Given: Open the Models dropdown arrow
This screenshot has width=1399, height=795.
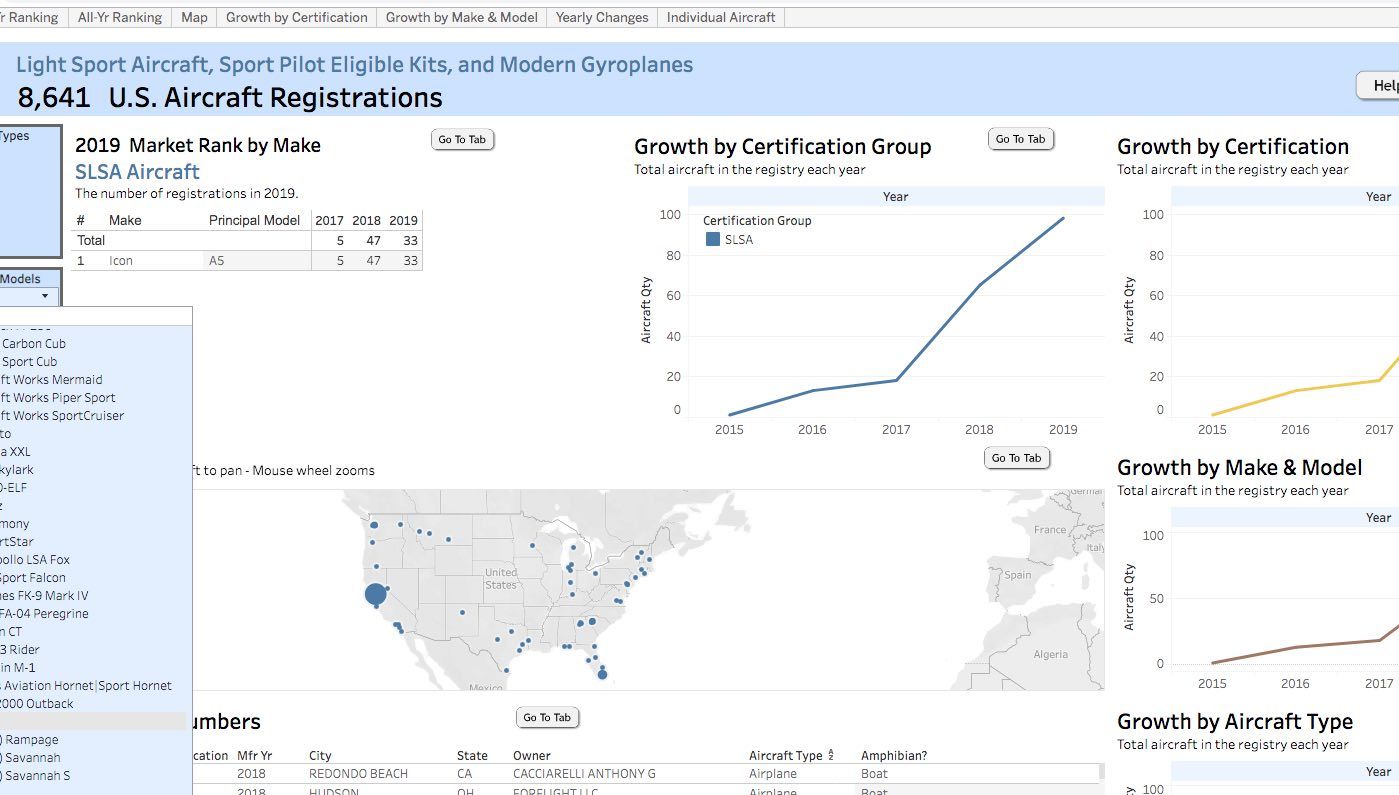Looking at the screenshot, I should (45, 296).
